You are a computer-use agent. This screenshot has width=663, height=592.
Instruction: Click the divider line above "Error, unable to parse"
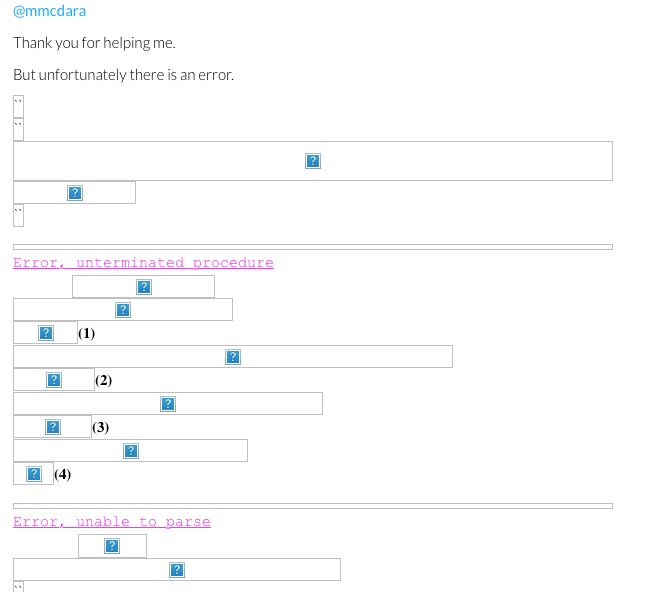tap(312, 506)
